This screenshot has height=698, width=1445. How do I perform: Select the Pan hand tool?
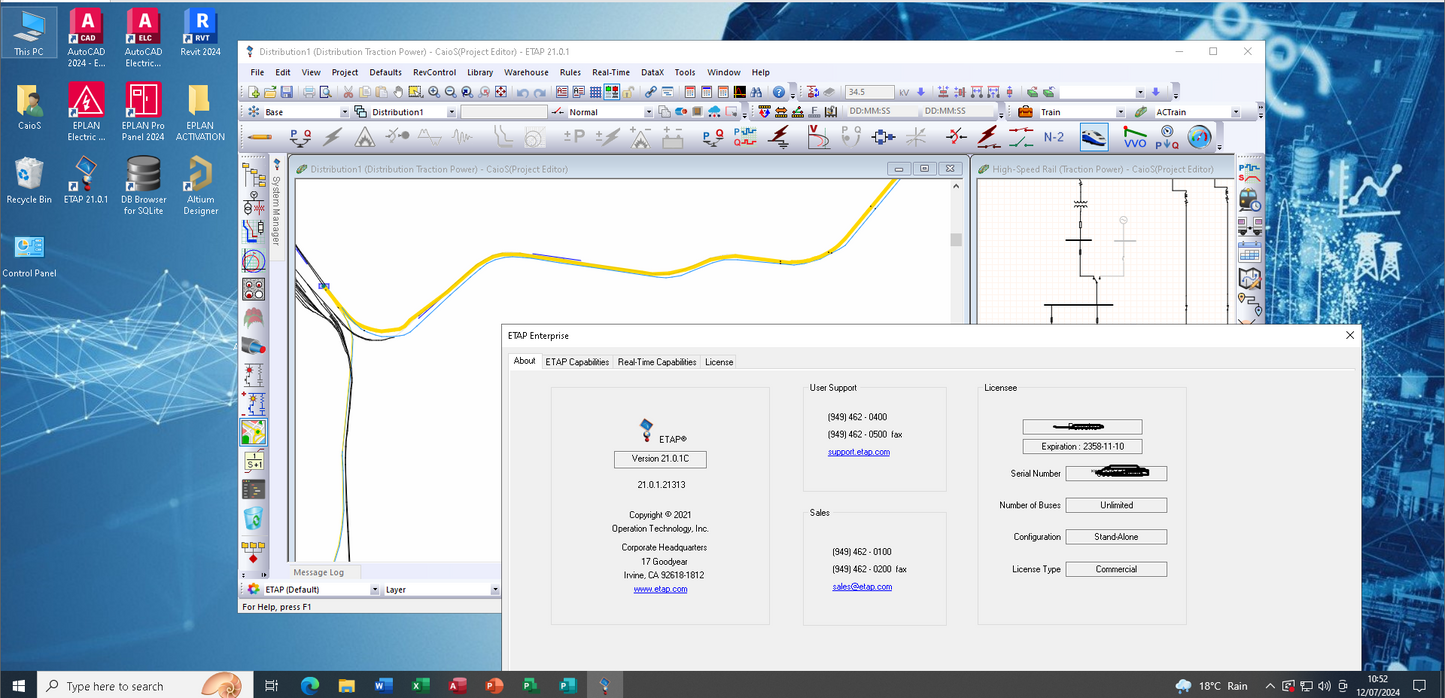pyautogui.click(x=398, y=92)
